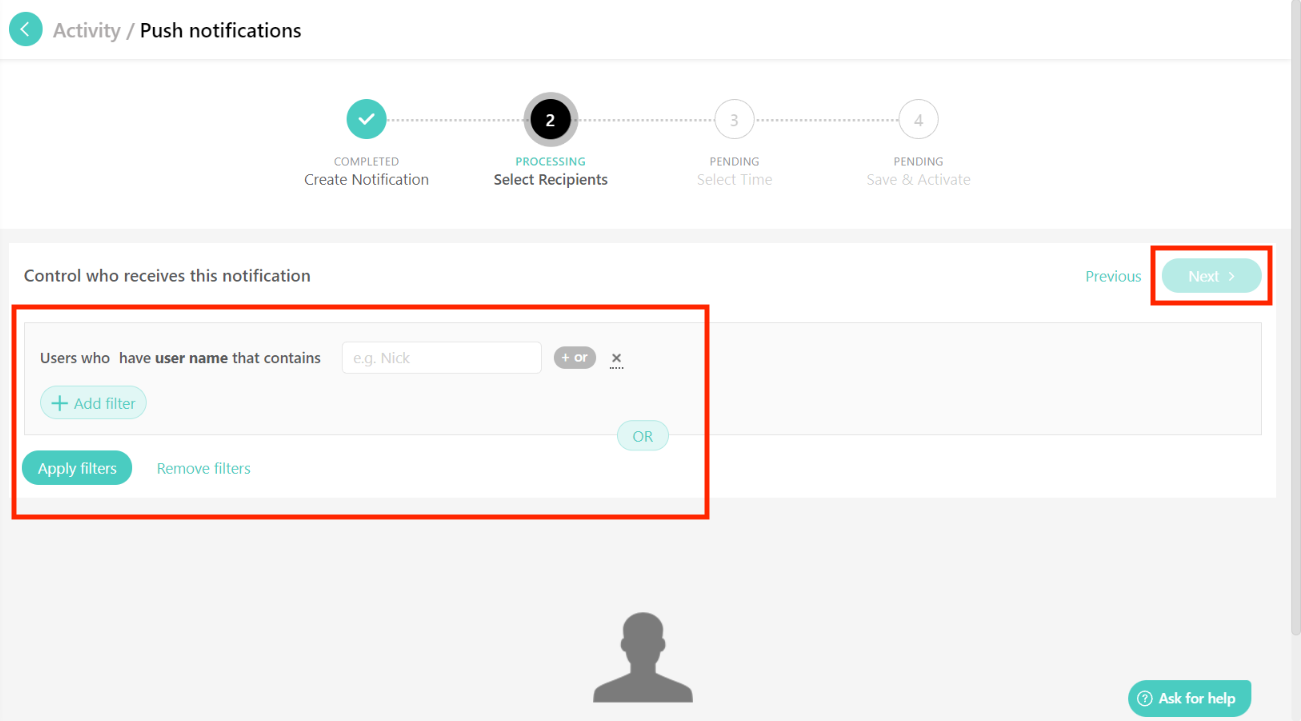Click the Next button
Screen dimensions: 1301x721
coord(1211,275)
